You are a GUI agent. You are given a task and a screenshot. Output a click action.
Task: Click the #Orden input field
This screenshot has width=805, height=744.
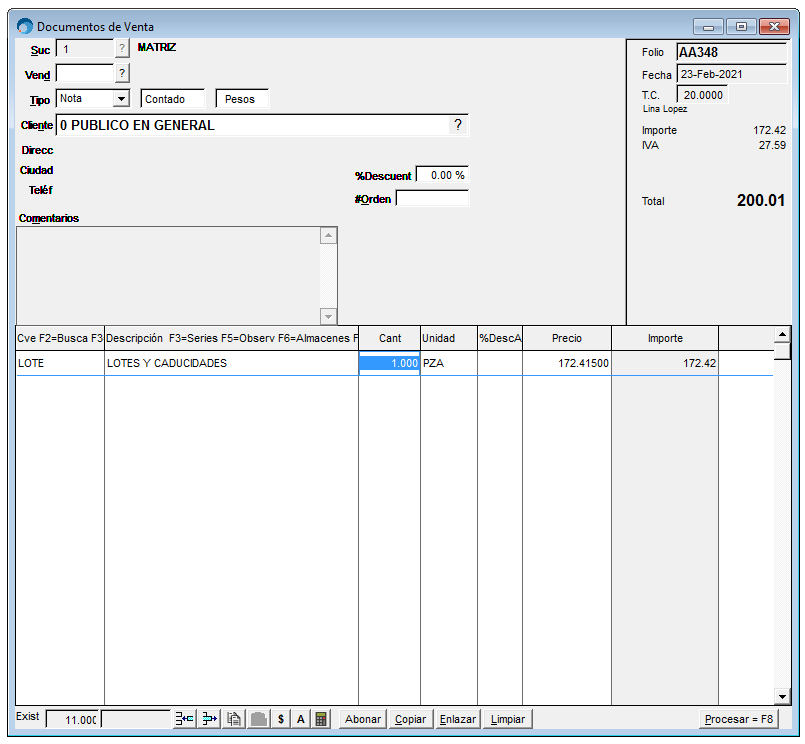coord(432,199)
